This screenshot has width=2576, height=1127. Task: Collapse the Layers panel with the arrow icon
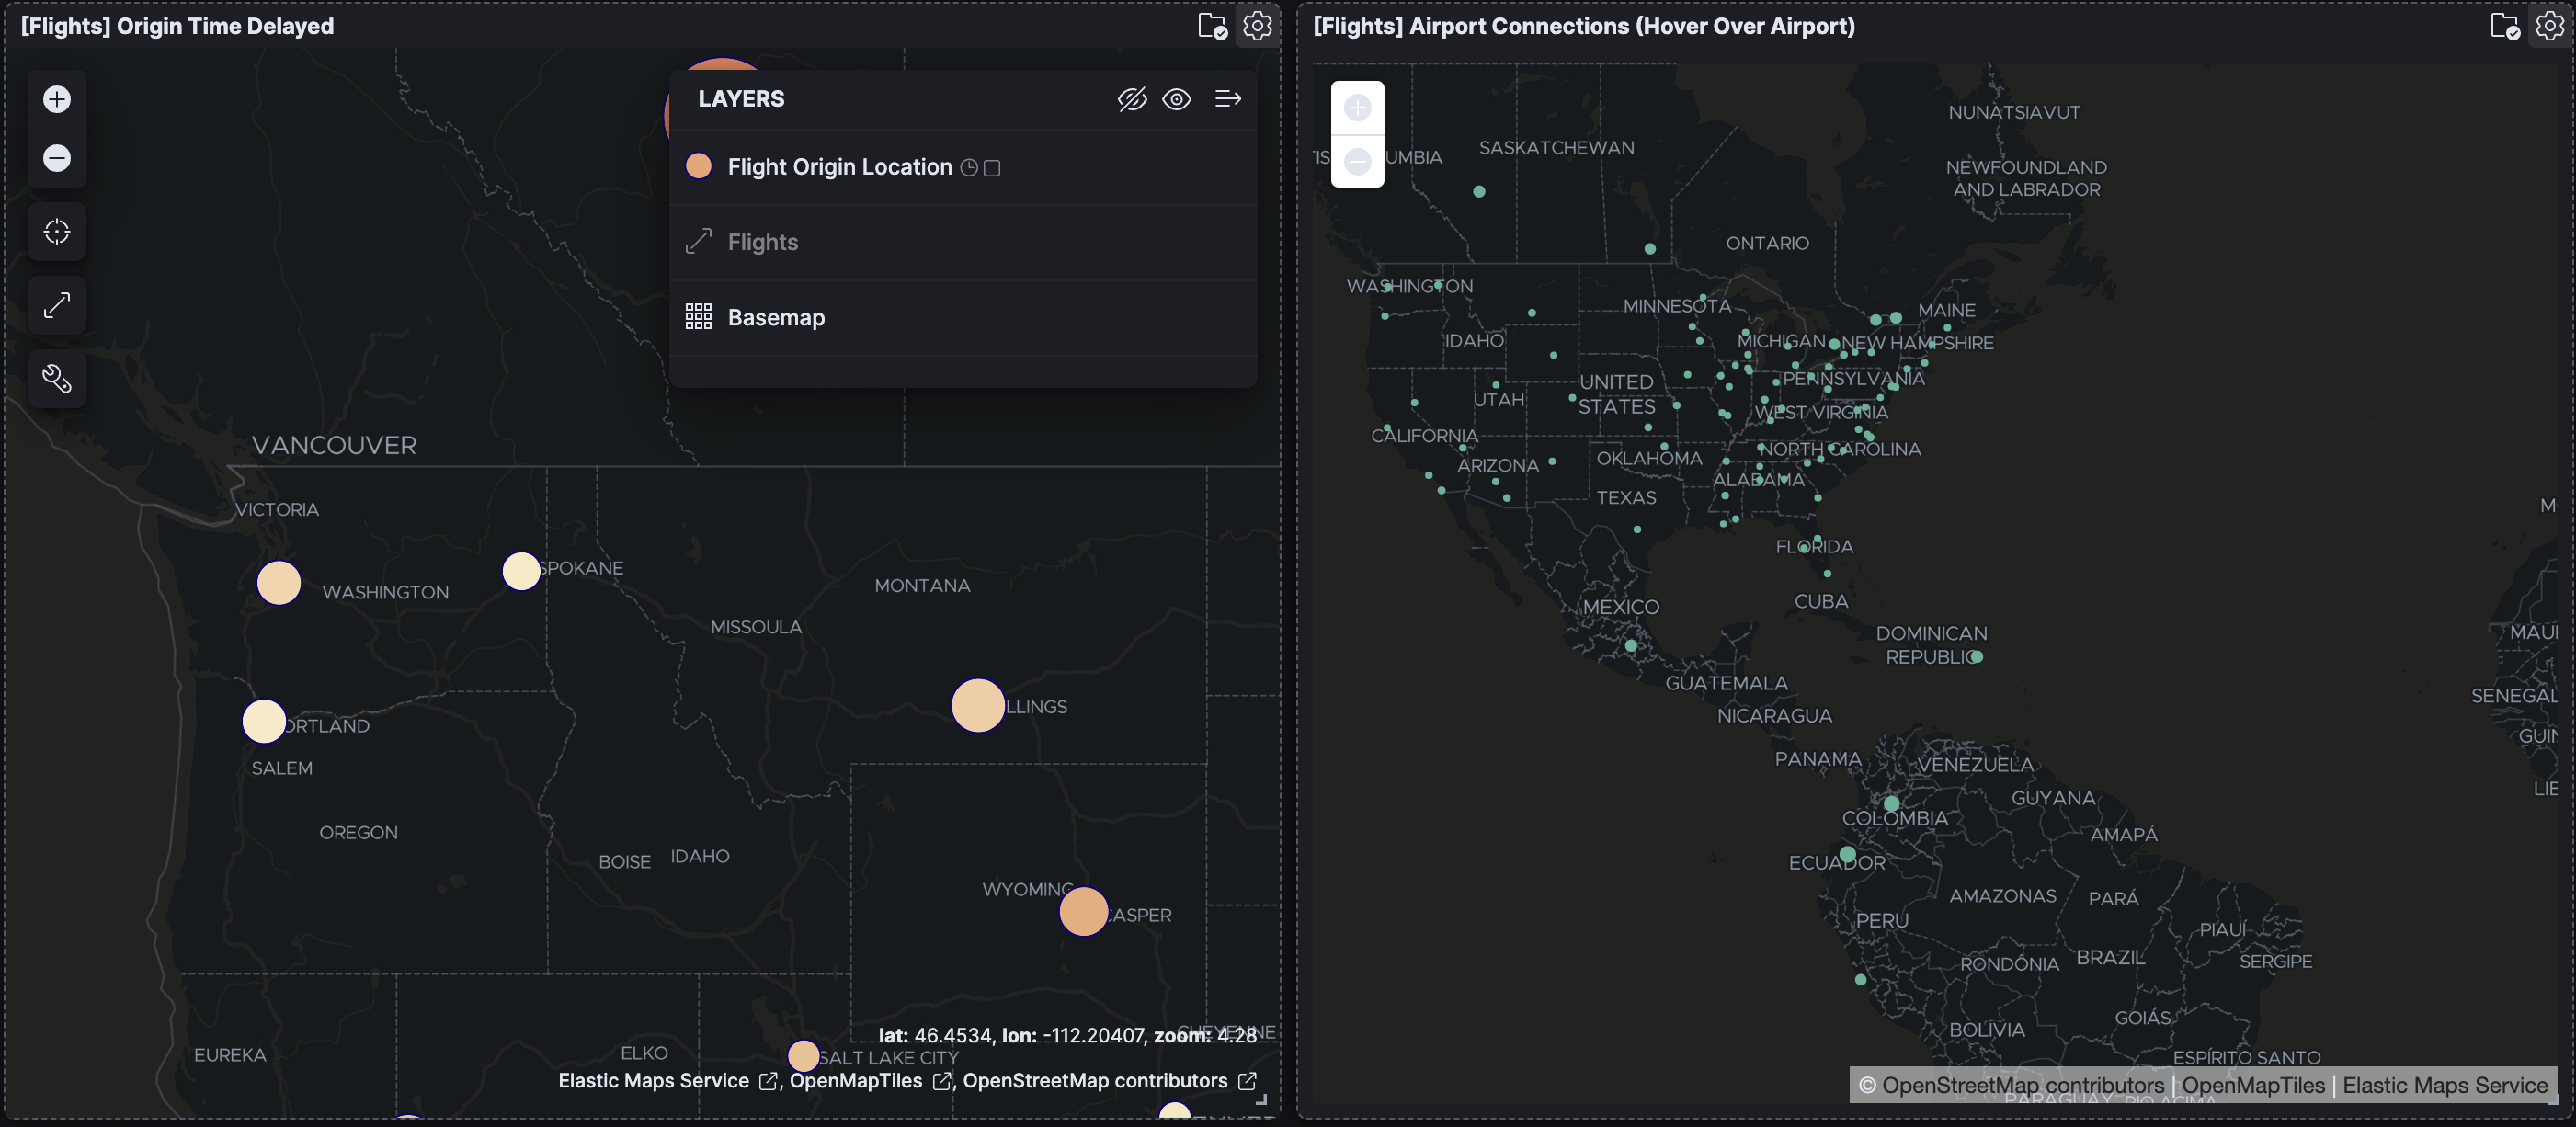(1227, 99)
